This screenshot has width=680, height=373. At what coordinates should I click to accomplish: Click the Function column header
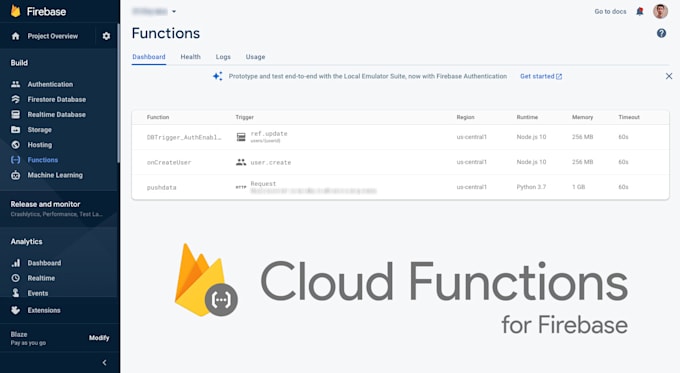(158, 117)
